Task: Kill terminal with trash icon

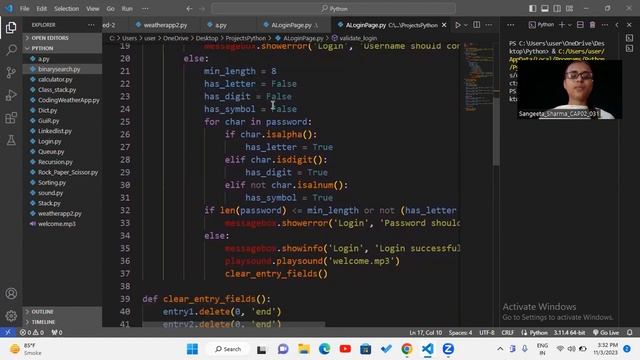Action: 592,25
